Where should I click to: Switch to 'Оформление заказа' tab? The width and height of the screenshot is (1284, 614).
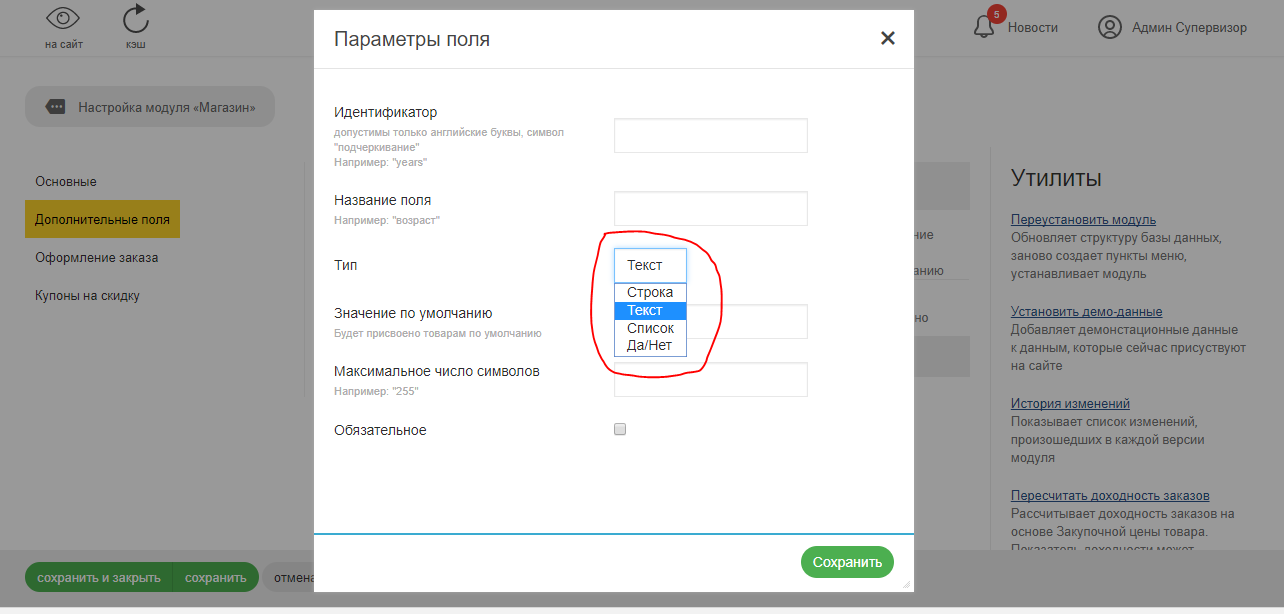pyautogui.click(x=97, y=258)
